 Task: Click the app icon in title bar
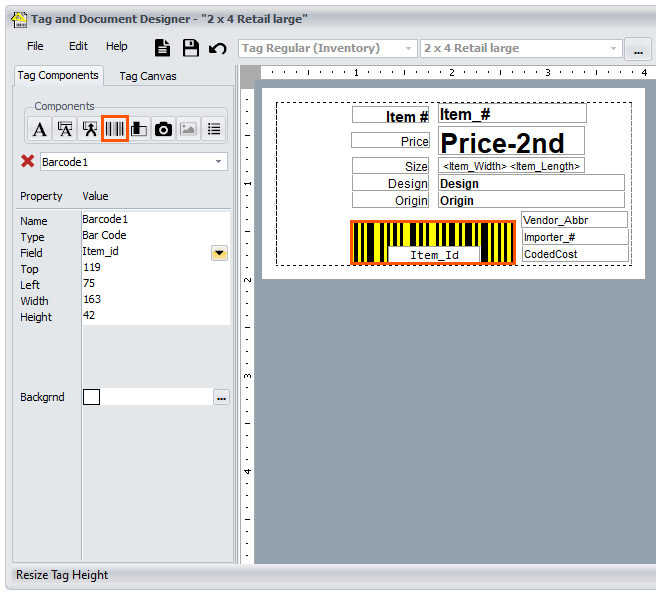point(19,19)
